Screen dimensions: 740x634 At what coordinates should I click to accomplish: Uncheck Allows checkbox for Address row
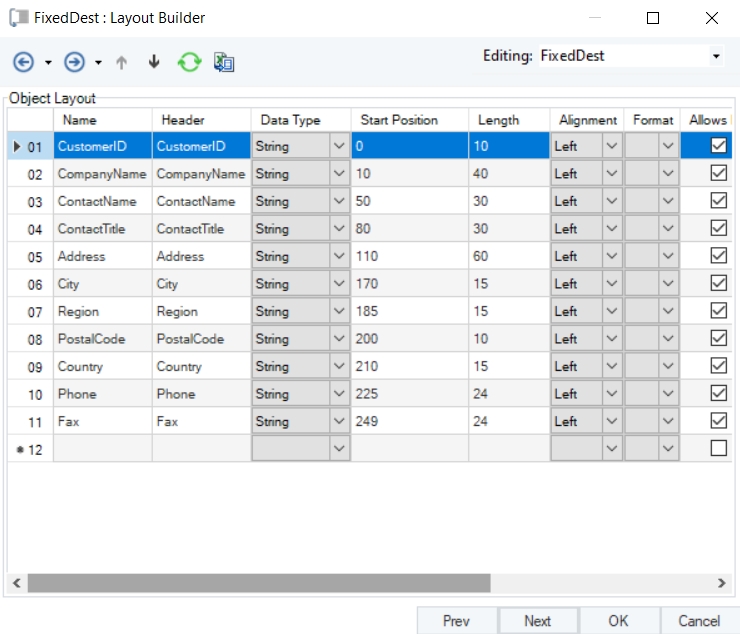click(718, 256)
